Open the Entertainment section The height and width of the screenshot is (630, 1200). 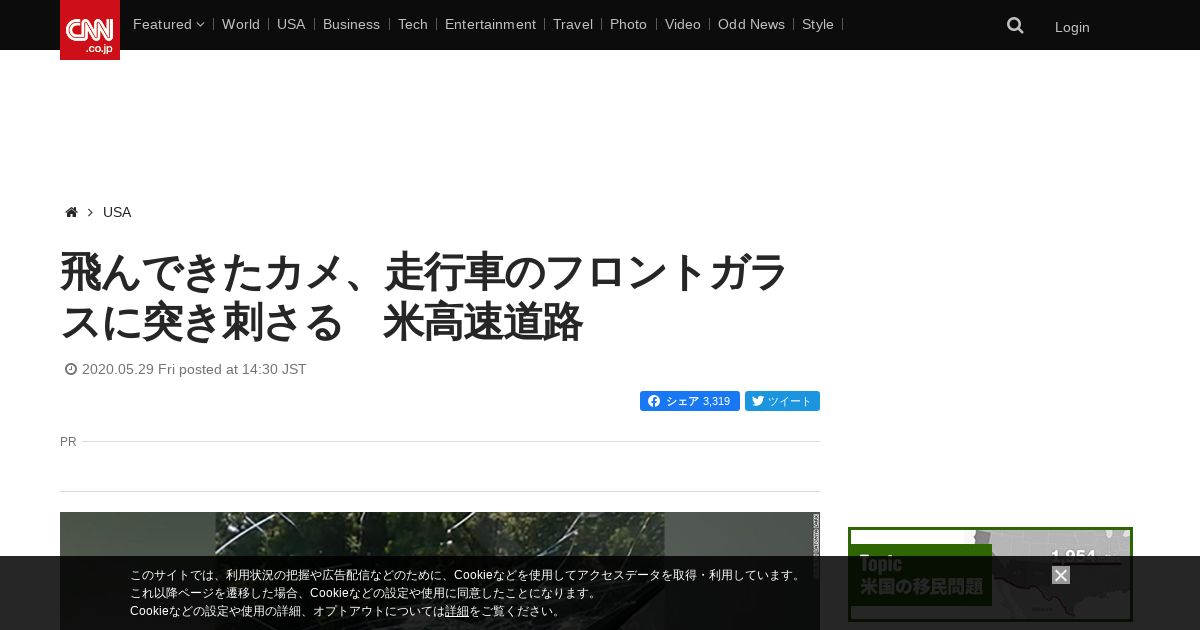[490, 24]
